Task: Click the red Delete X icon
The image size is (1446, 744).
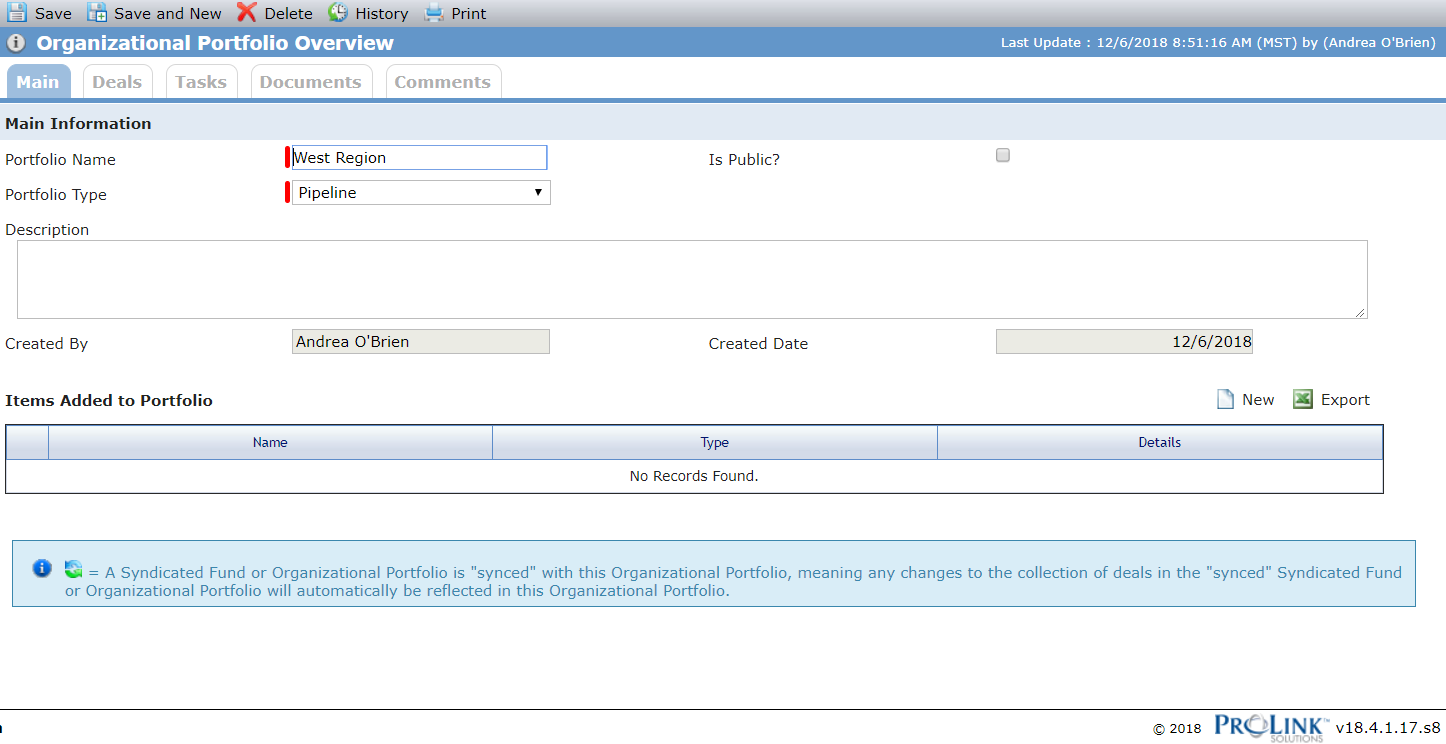Action: point(247,12)
